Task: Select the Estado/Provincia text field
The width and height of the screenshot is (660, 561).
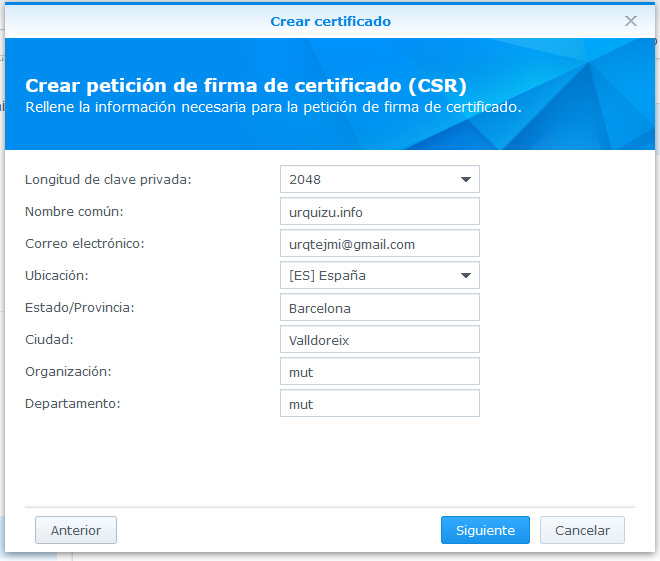Action: point(379,308)
